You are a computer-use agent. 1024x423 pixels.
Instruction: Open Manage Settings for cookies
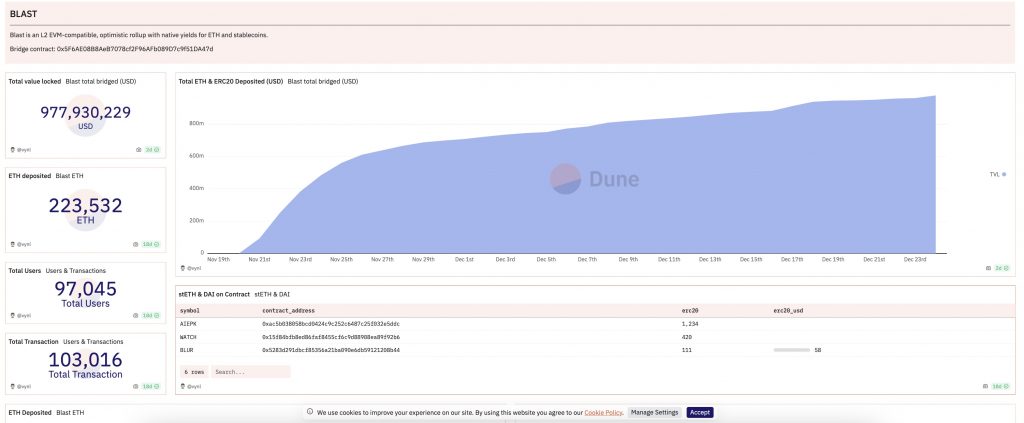tap(654, 413)
